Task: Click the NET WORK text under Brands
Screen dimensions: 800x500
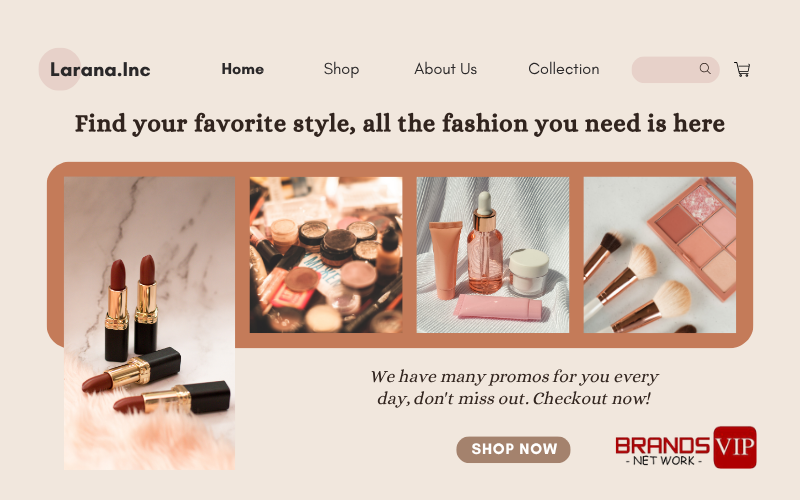Action: click(x=664, y=461)
